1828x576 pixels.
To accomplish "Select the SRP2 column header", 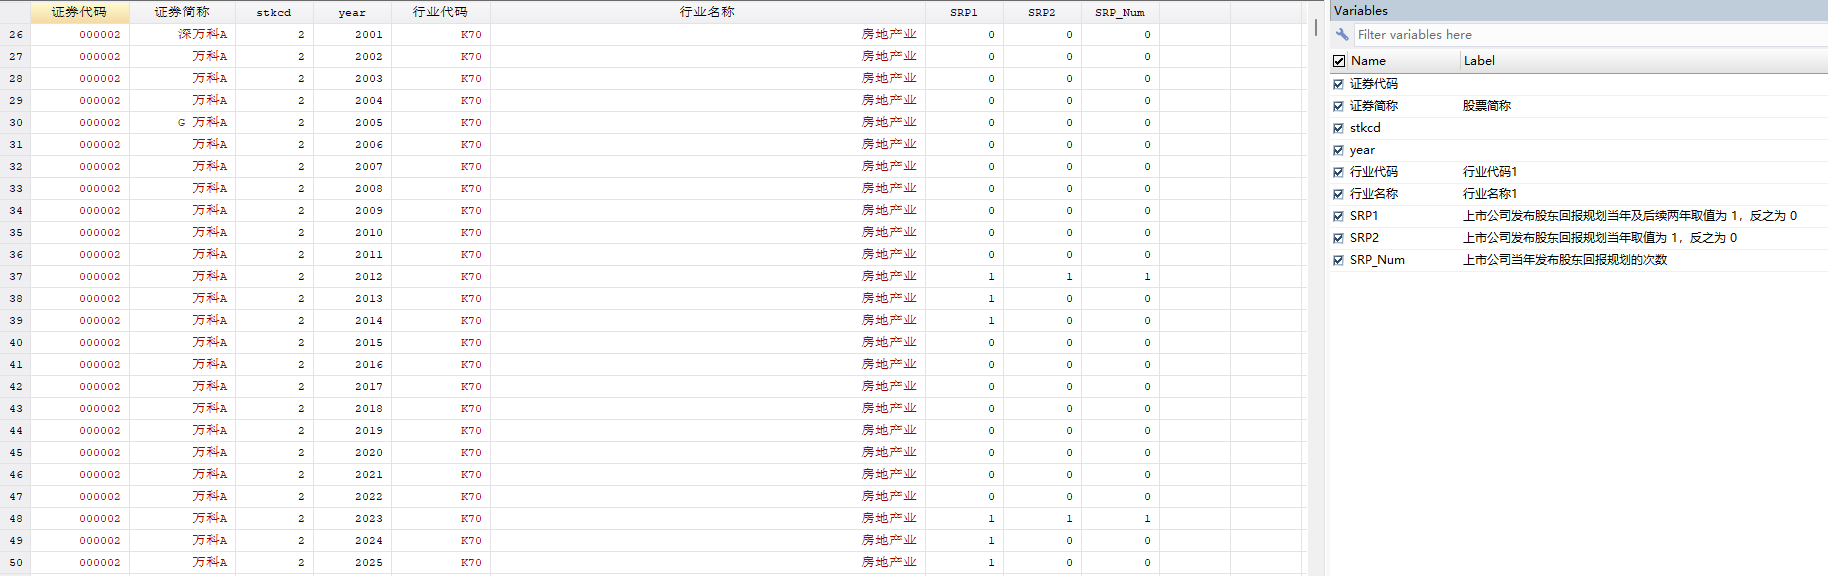I will (x=1042, y=12).
